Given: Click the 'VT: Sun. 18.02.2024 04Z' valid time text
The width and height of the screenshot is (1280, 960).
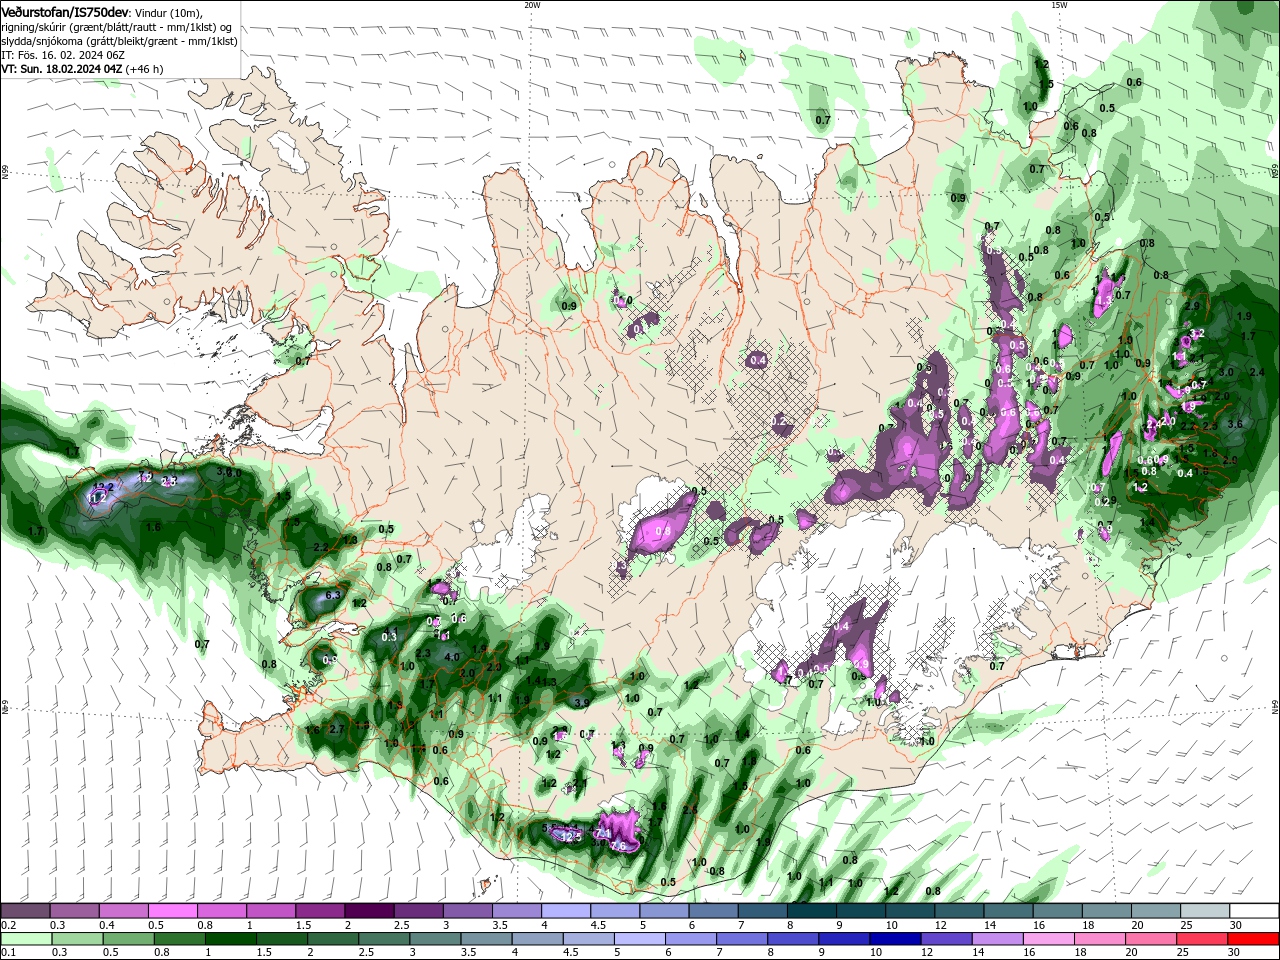Looking at the screenshot, I should coord(62,69).
